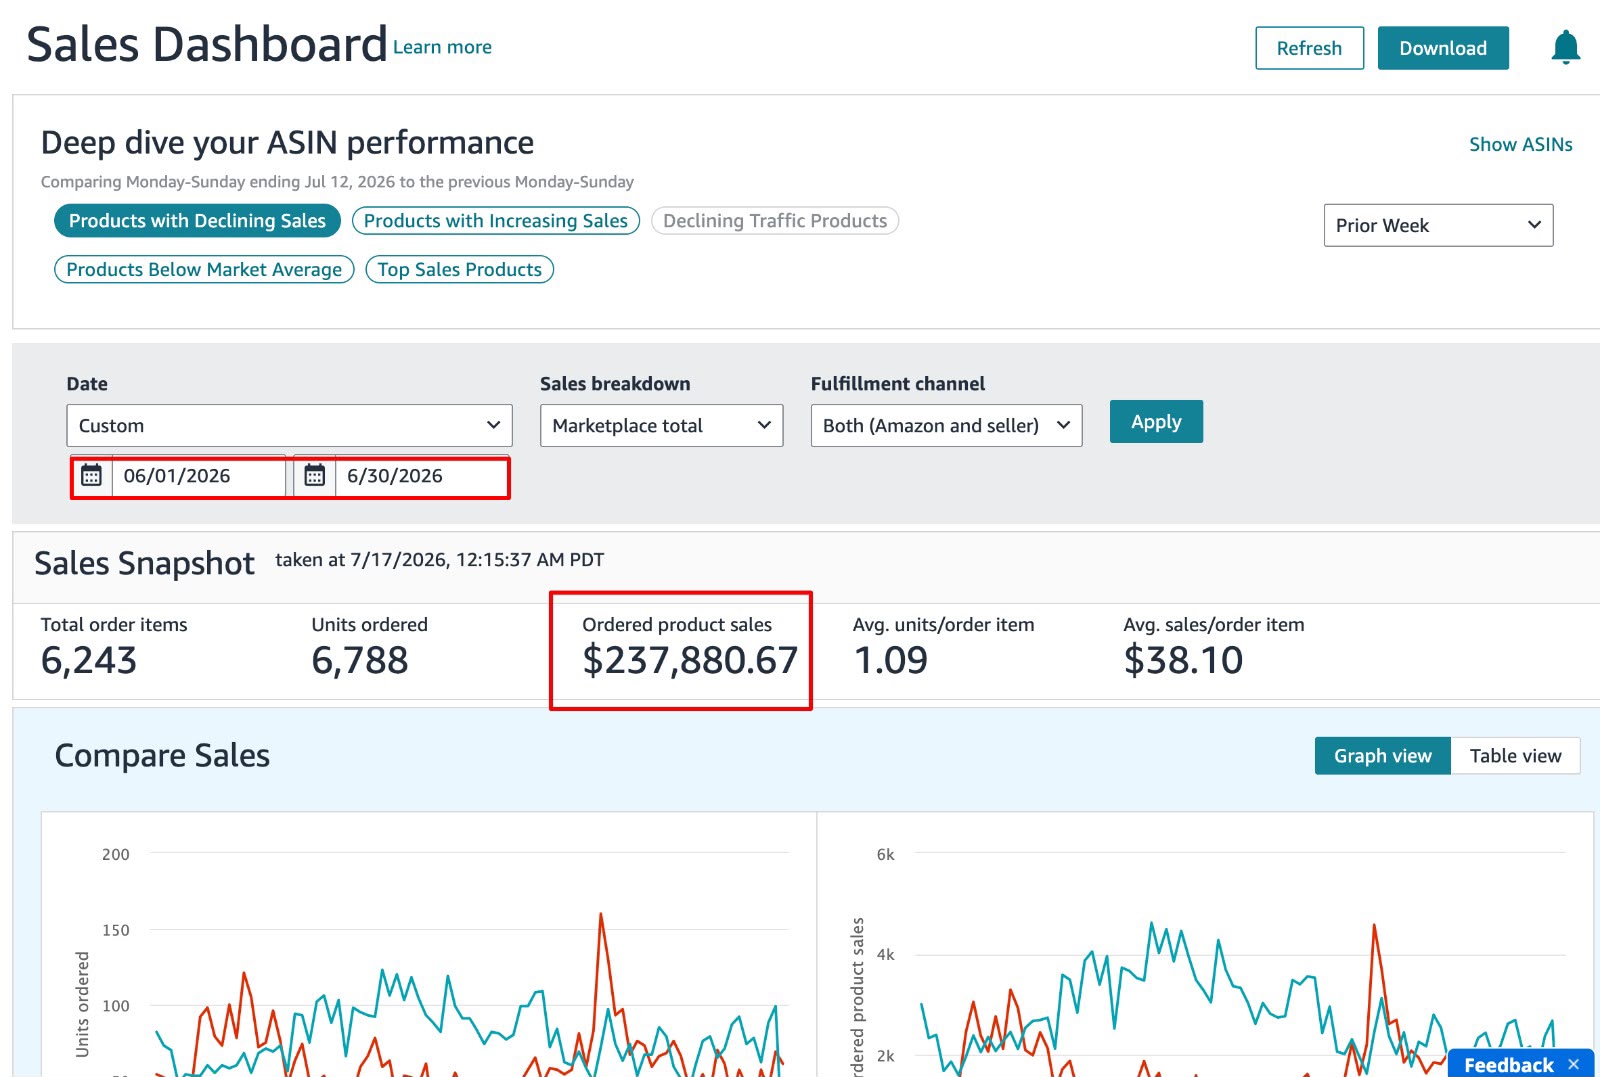Click the Avg. sales/order item value $38.10

1183,660
